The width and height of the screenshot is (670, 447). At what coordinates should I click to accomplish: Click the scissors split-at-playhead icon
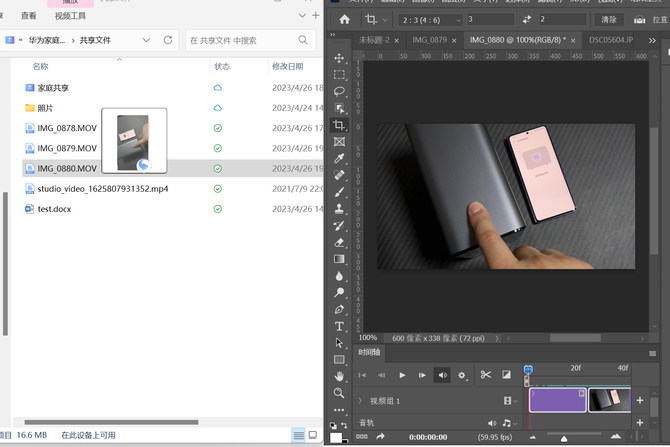coord(485,375)
